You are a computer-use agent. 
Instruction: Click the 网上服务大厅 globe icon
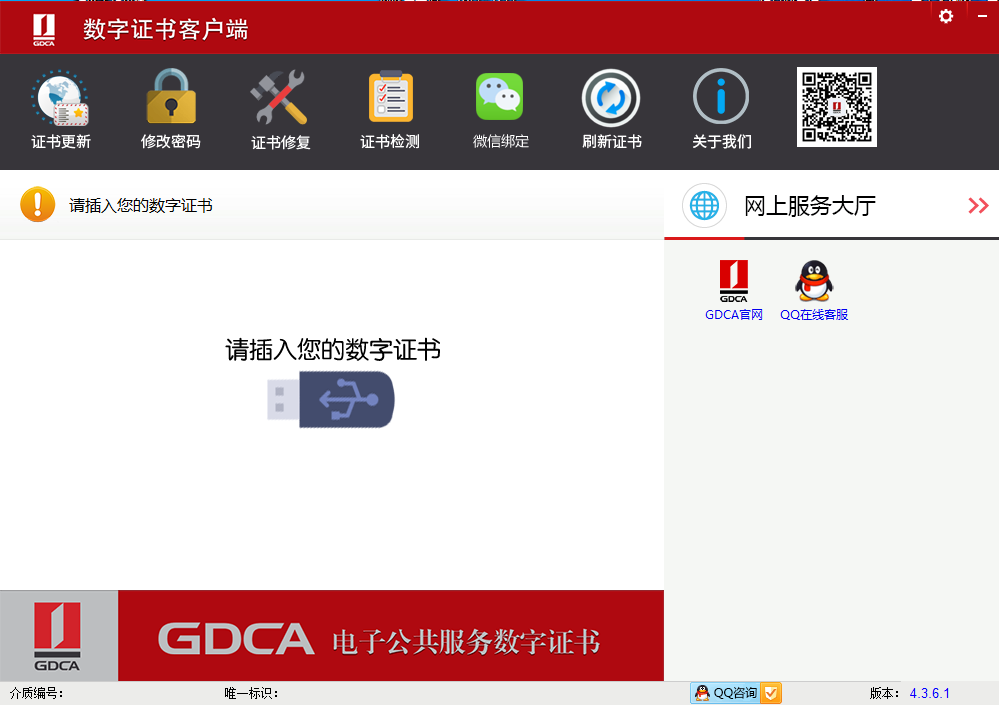[704, 205]
